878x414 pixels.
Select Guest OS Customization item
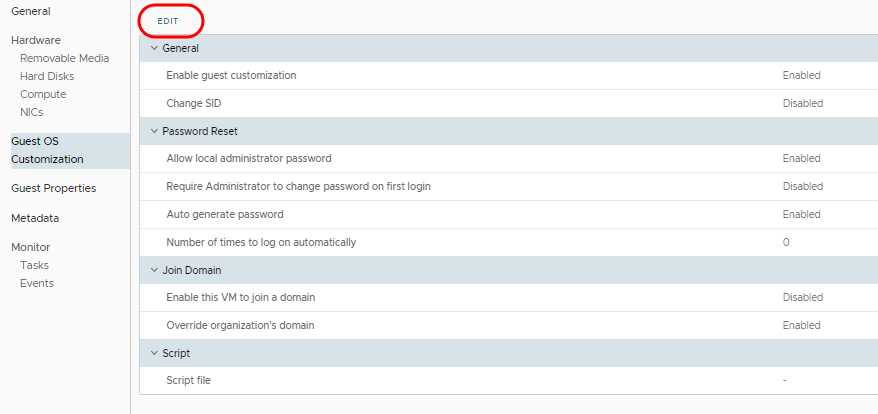pyautogui.click(x=47, y=150)
